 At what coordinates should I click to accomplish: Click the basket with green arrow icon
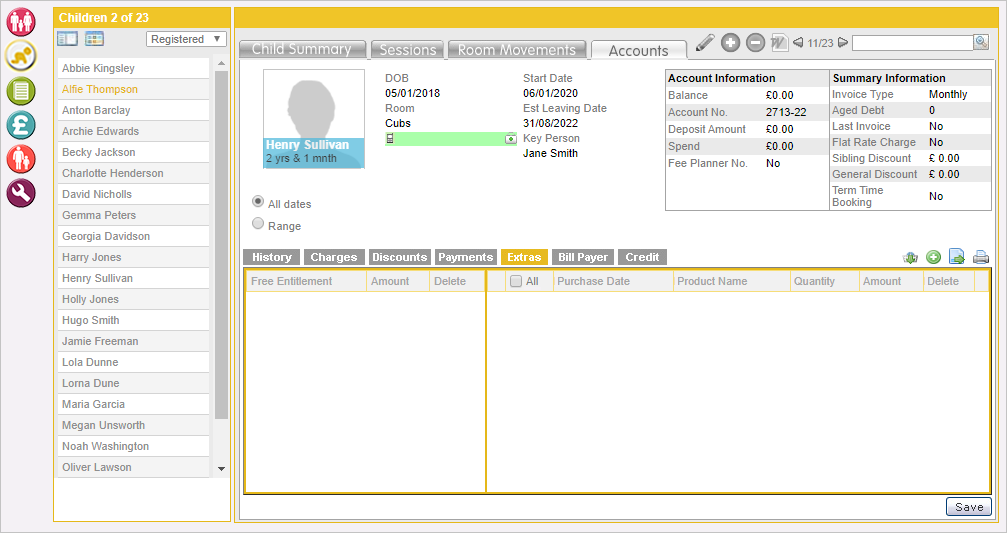click(910, 257)
